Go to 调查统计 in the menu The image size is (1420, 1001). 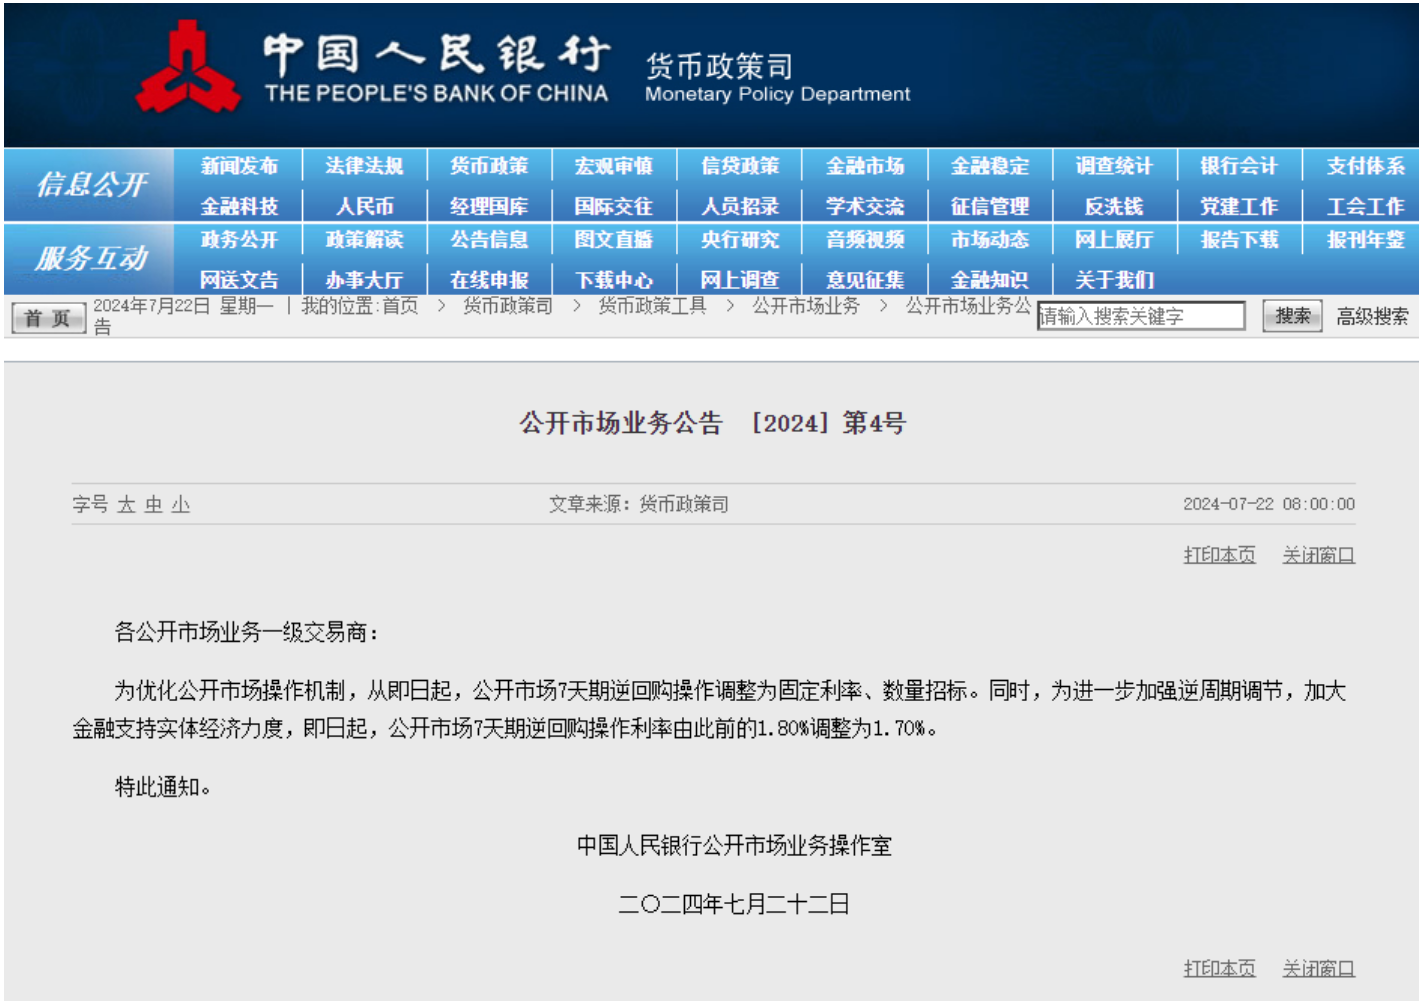click(x=1114, y=166)
